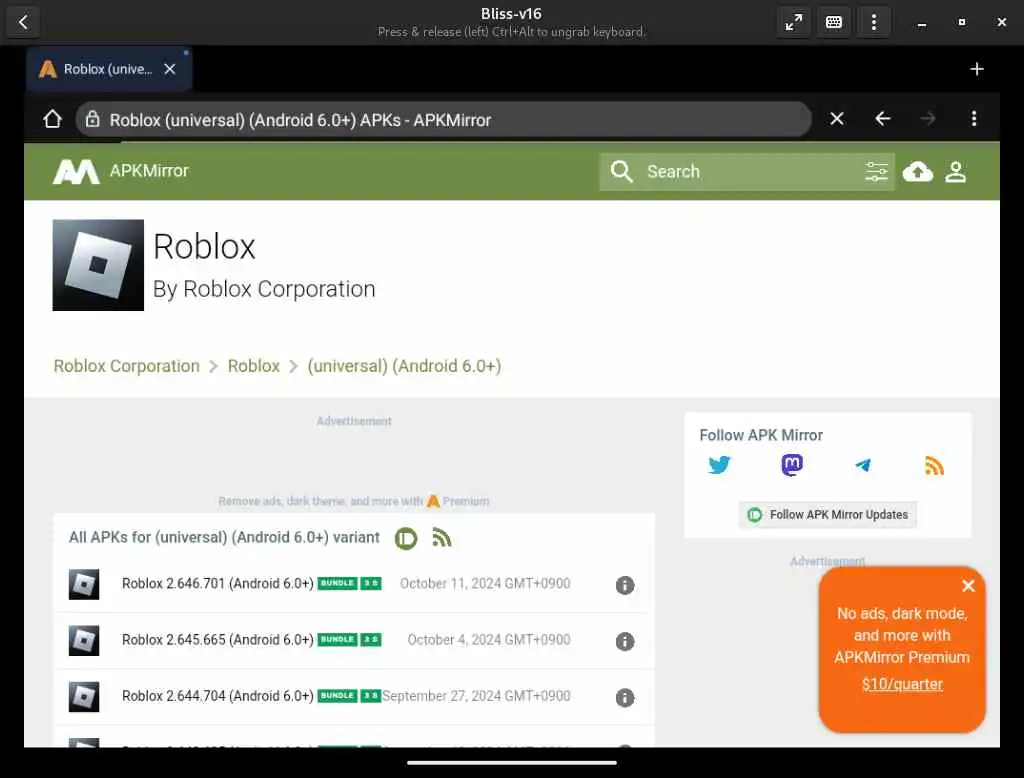
Task: Toggle fullscreen with the expand arrows icon
Action: [x=793, y=22]
